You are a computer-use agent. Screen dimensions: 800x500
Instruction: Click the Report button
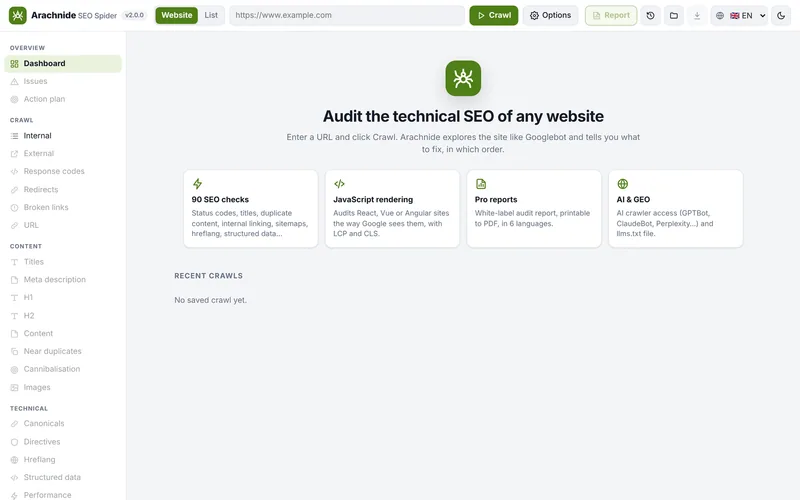(x=611, y=15)
